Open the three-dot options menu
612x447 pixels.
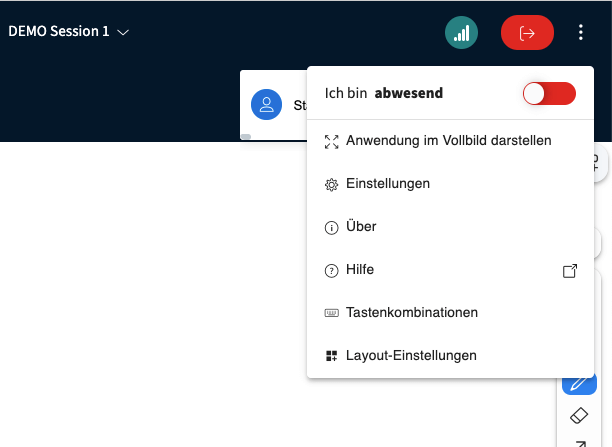(581, 33)
